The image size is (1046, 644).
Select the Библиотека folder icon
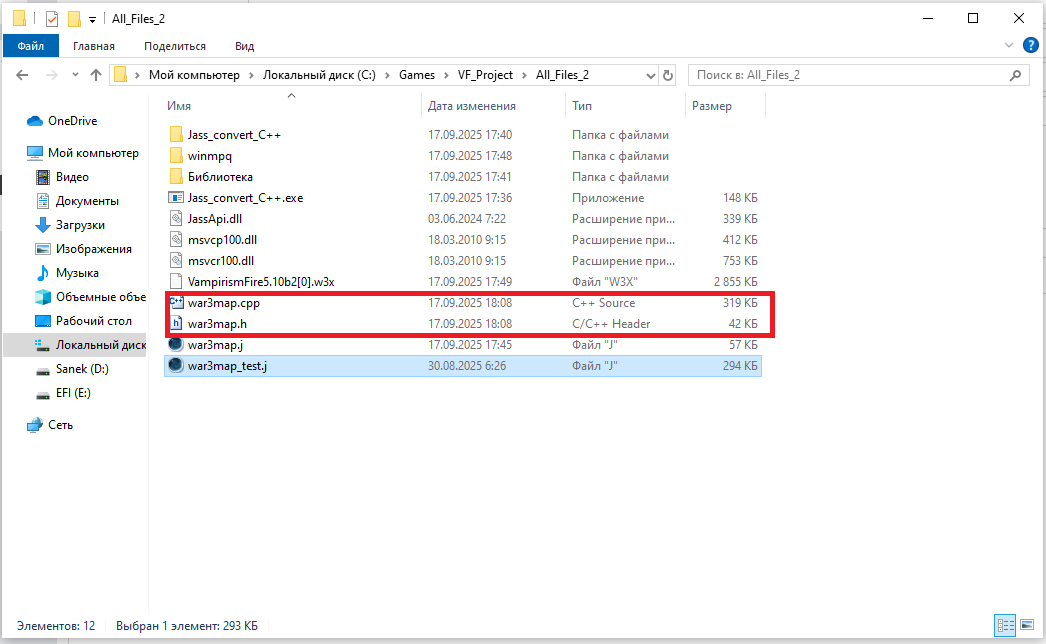tap(175, 177)
